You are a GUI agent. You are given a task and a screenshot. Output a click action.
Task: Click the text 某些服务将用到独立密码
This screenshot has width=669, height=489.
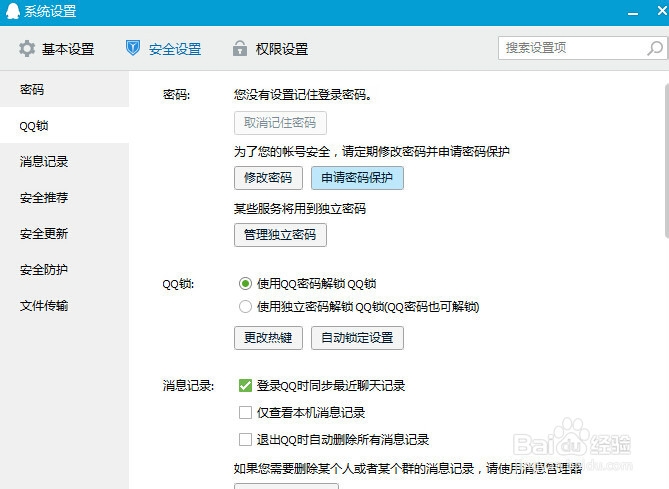(300, 209)
